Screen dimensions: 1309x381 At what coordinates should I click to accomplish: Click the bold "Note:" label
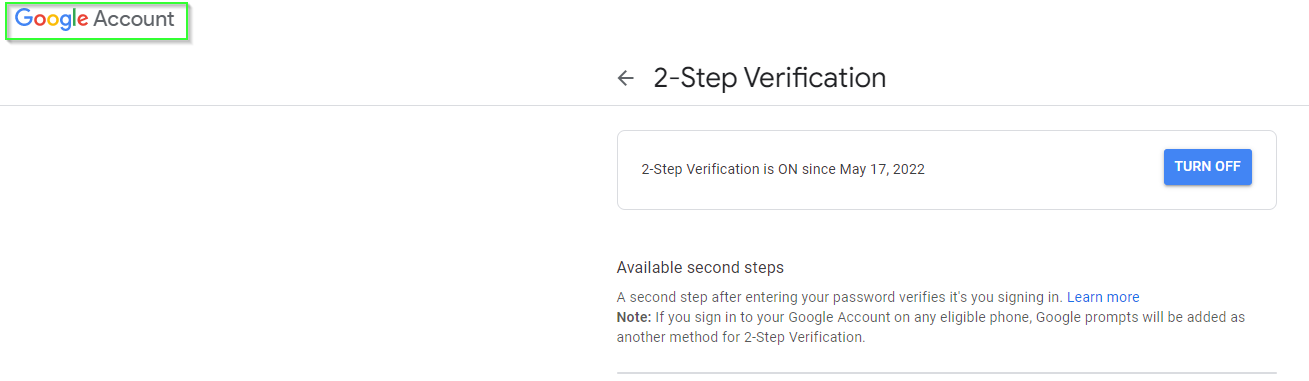[x=634, y=317]
